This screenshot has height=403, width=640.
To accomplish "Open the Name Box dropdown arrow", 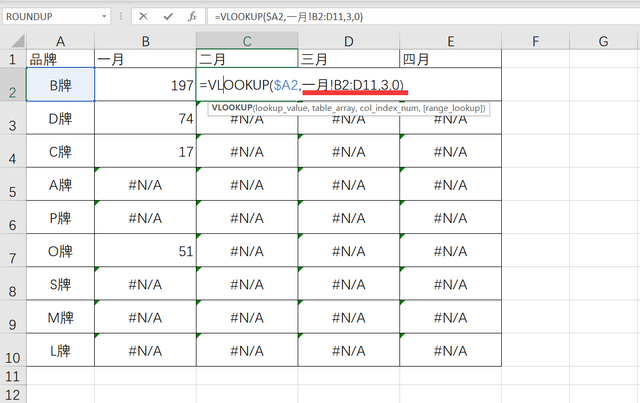I will point(104,16).
